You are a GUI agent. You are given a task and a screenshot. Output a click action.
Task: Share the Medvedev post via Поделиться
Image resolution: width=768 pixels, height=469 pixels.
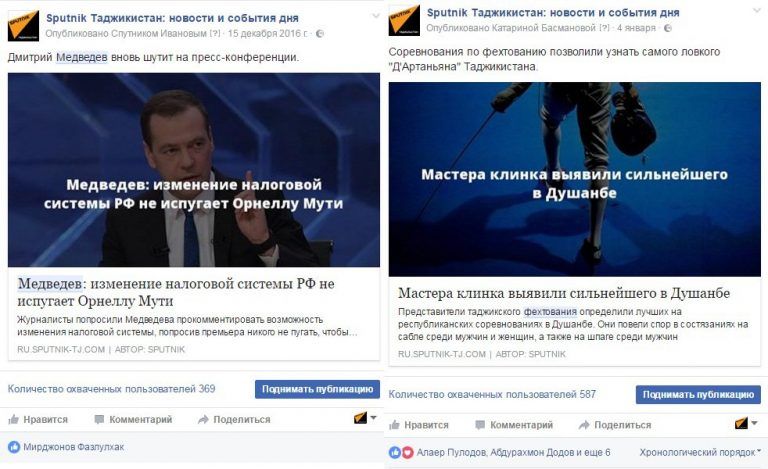(234, 420)
